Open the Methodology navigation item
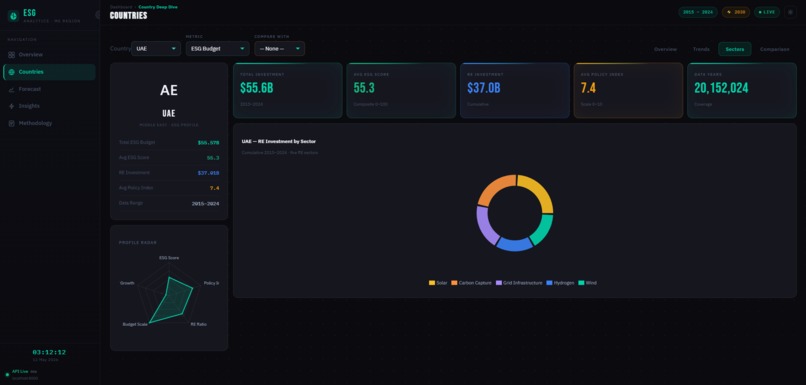Image resolution: width=806 pixels, height=385 pixels. pyautogui.click(x=49, y=123)
